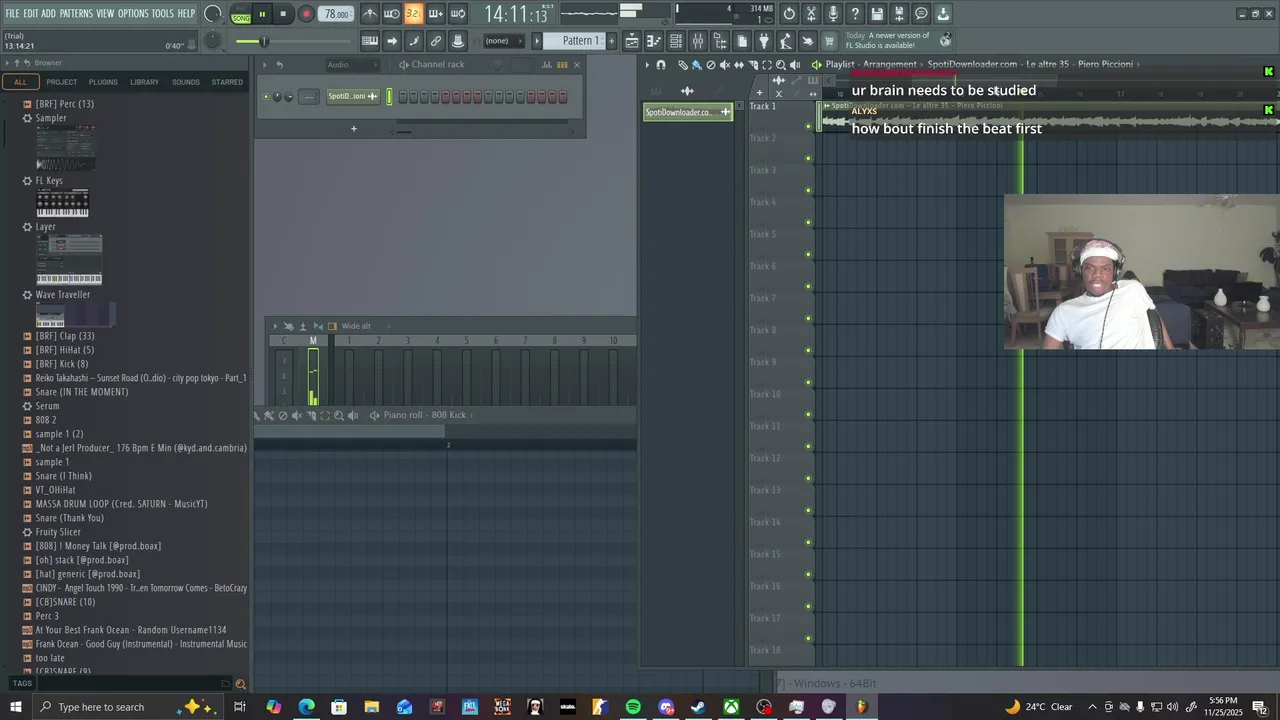Toggle overdub (blend recording) button
The width and height of the screenshot is (1280, 720).
435,14
